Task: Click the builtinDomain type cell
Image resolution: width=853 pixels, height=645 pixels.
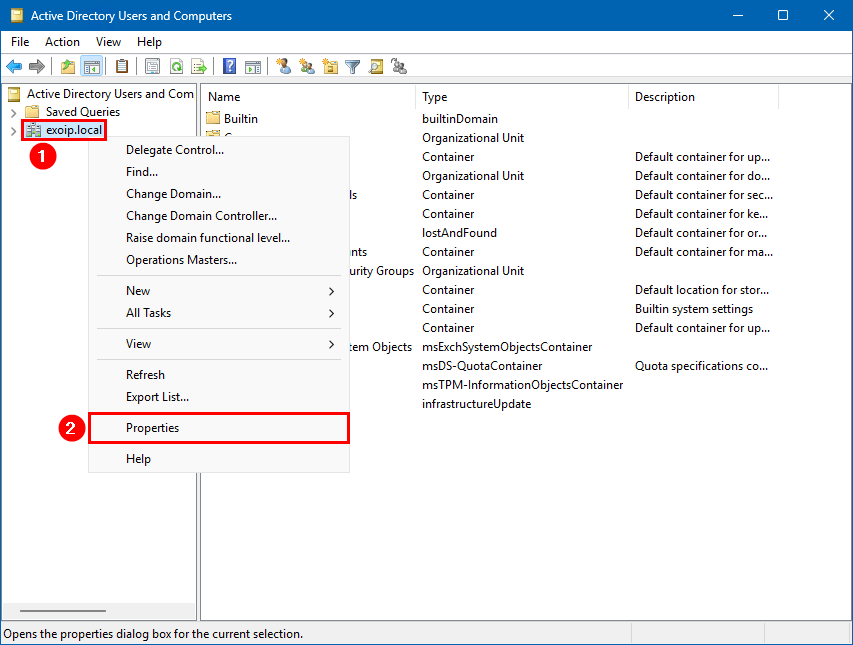Action: tap(460, 119)
